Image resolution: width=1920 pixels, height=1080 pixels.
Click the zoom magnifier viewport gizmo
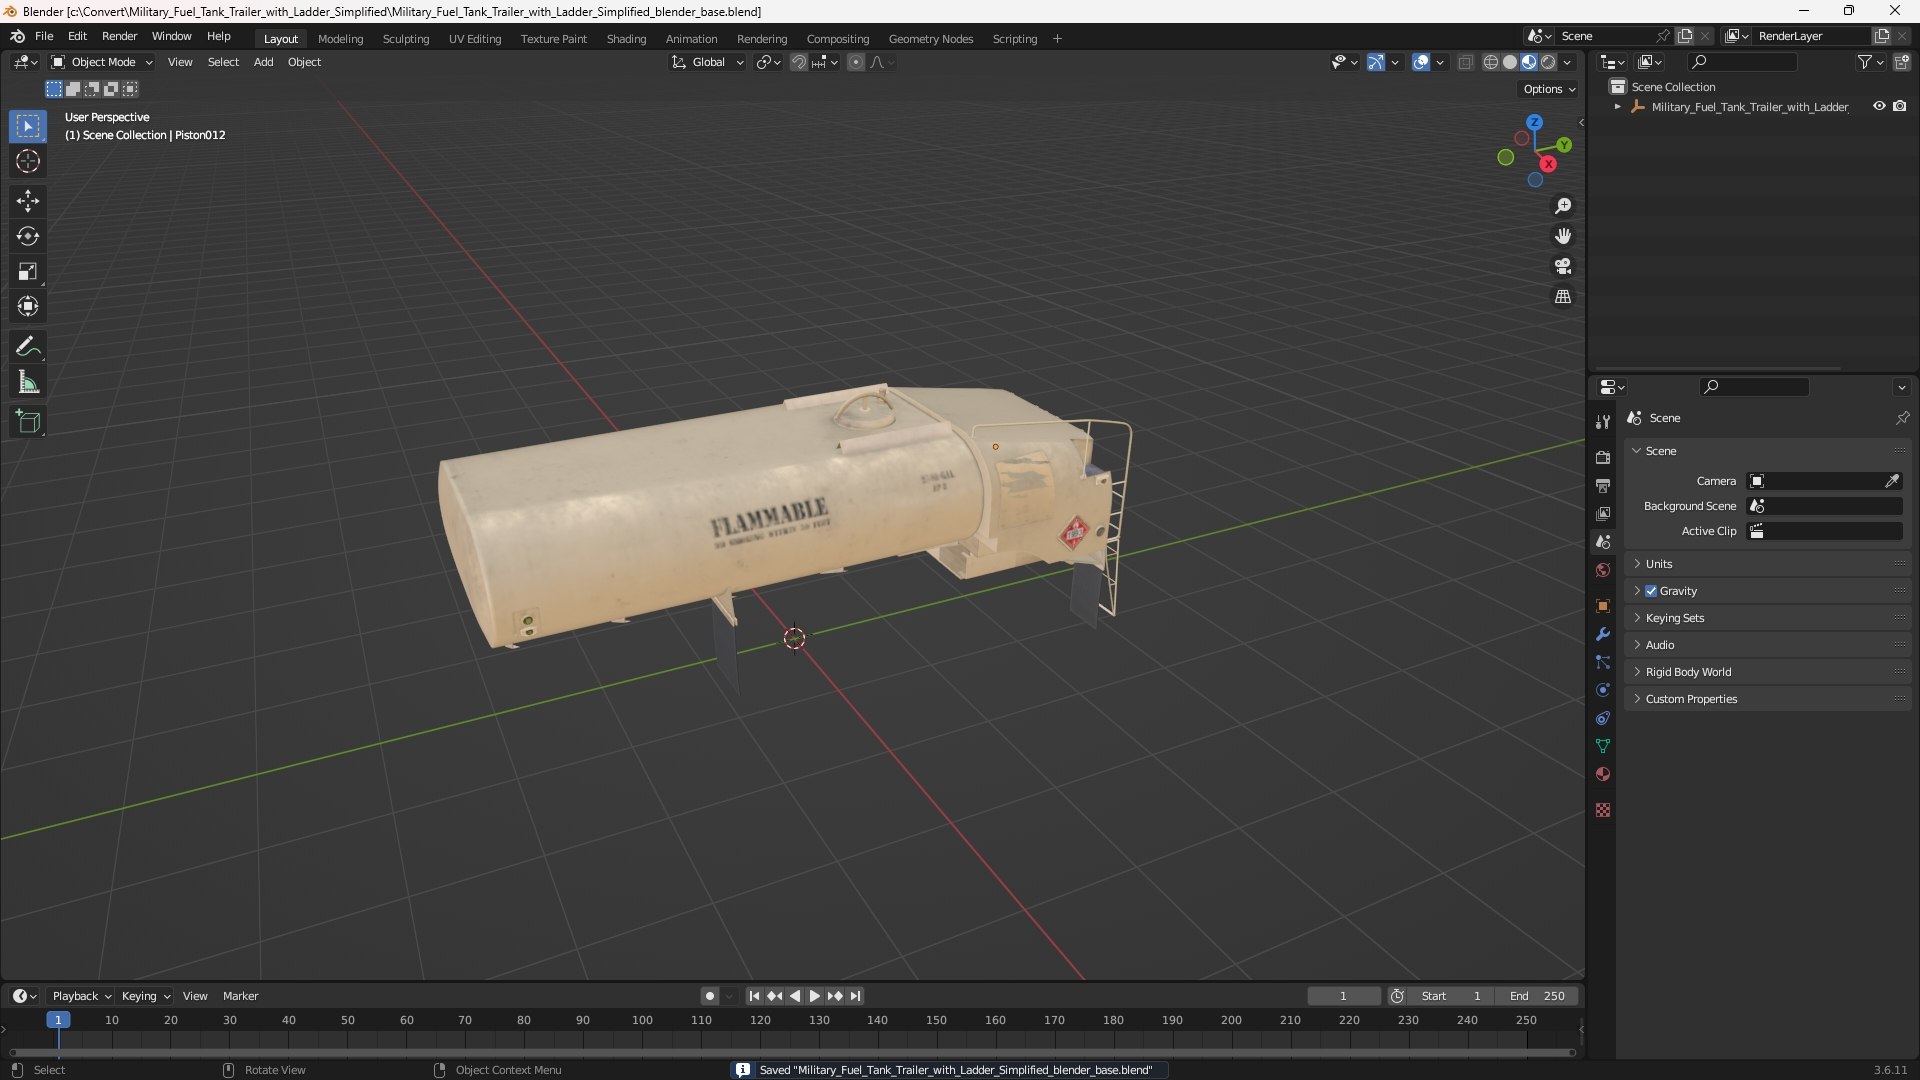[1563, 206]
